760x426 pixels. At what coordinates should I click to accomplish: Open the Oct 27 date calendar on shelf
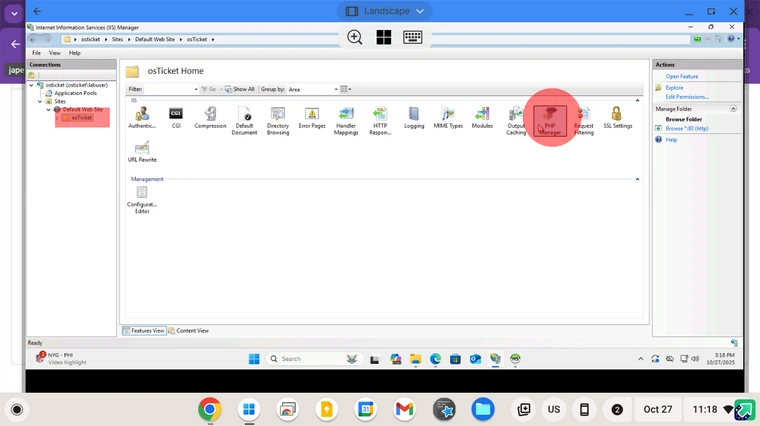click(658, 410)
